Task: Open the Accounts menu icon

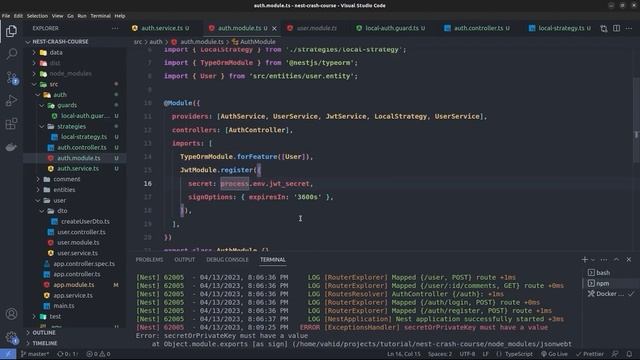Action: (11, 314)
